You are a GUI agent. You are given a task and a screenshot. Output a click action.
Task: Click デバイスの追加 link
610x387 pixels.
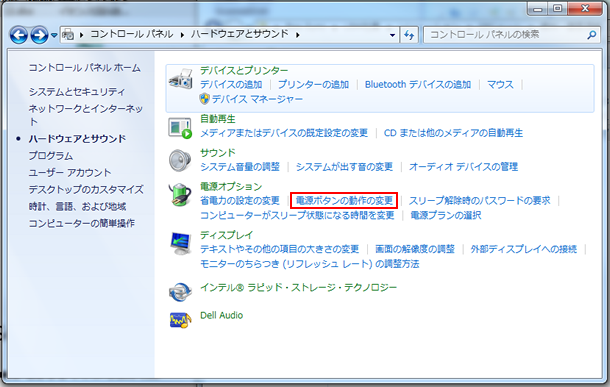[231, 85]
